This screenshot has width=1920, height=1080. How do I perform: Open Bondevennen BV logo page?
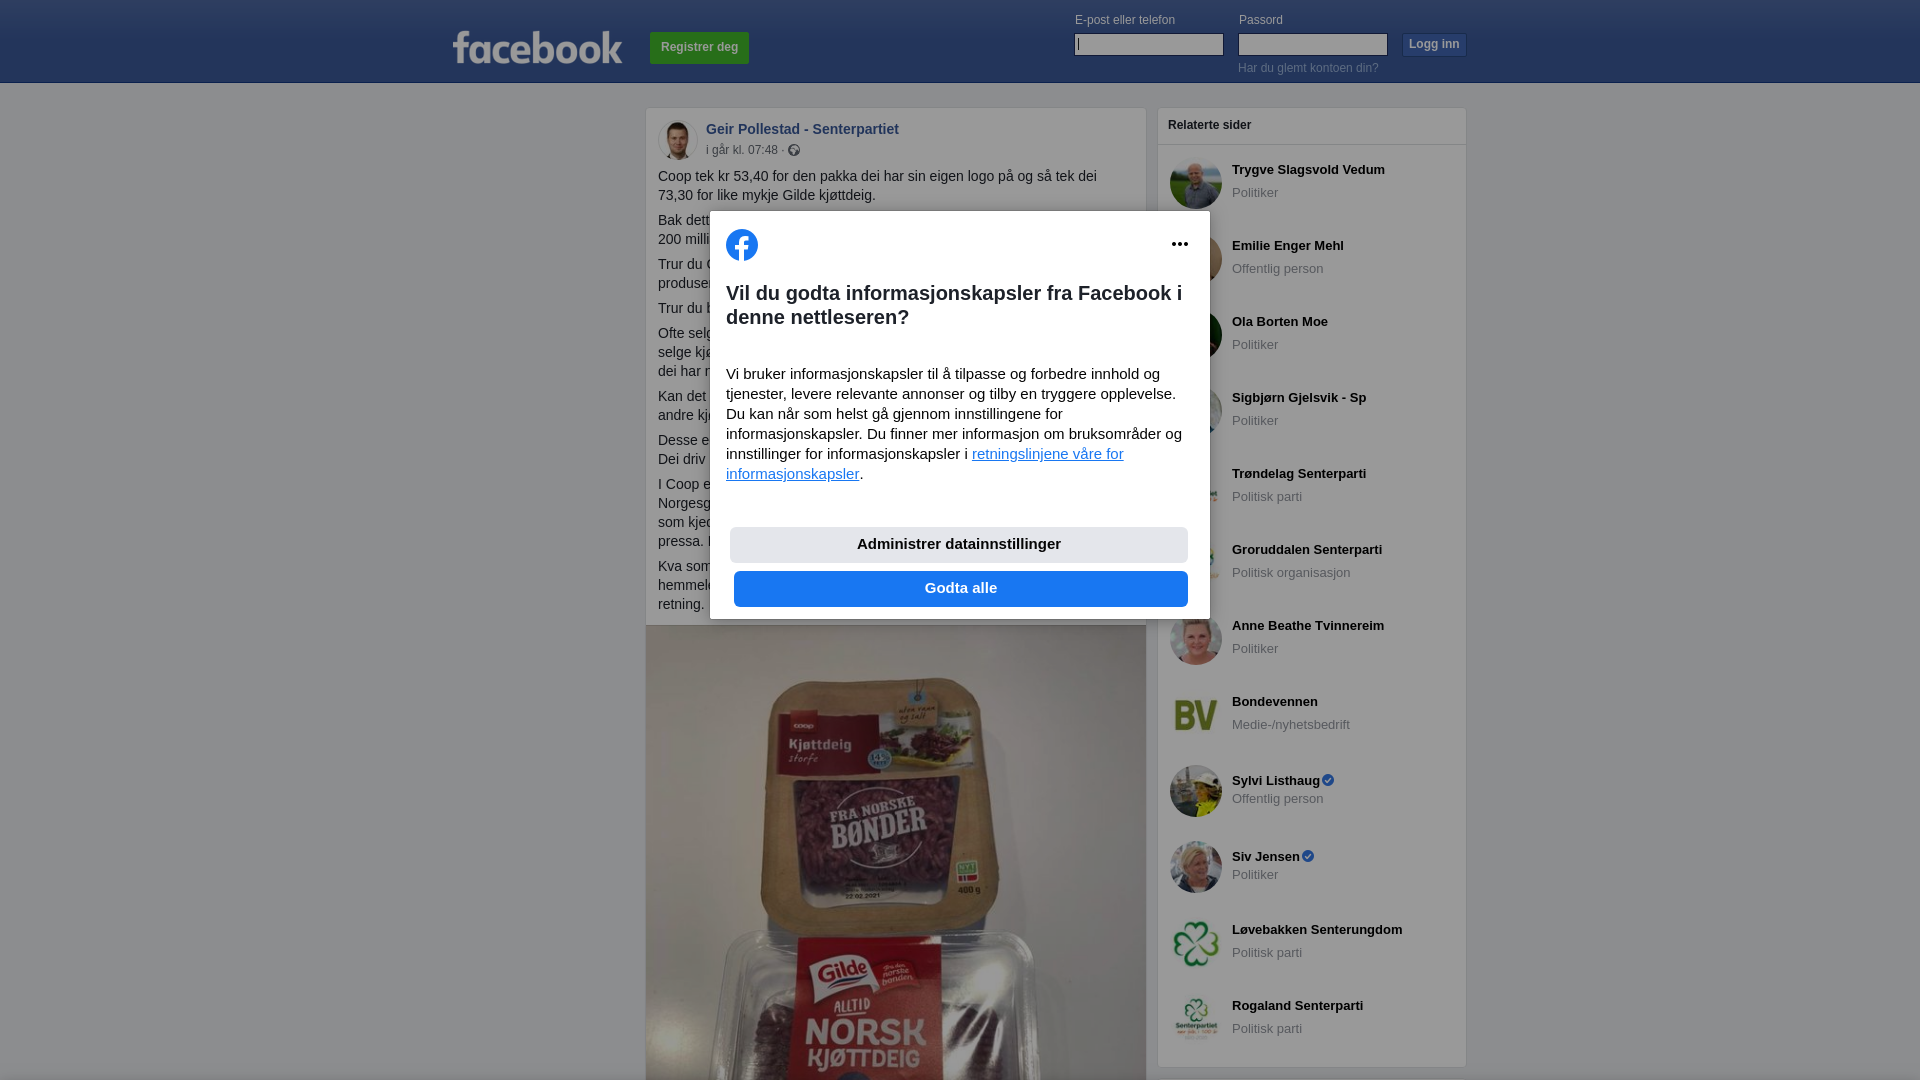[1196, 715]
